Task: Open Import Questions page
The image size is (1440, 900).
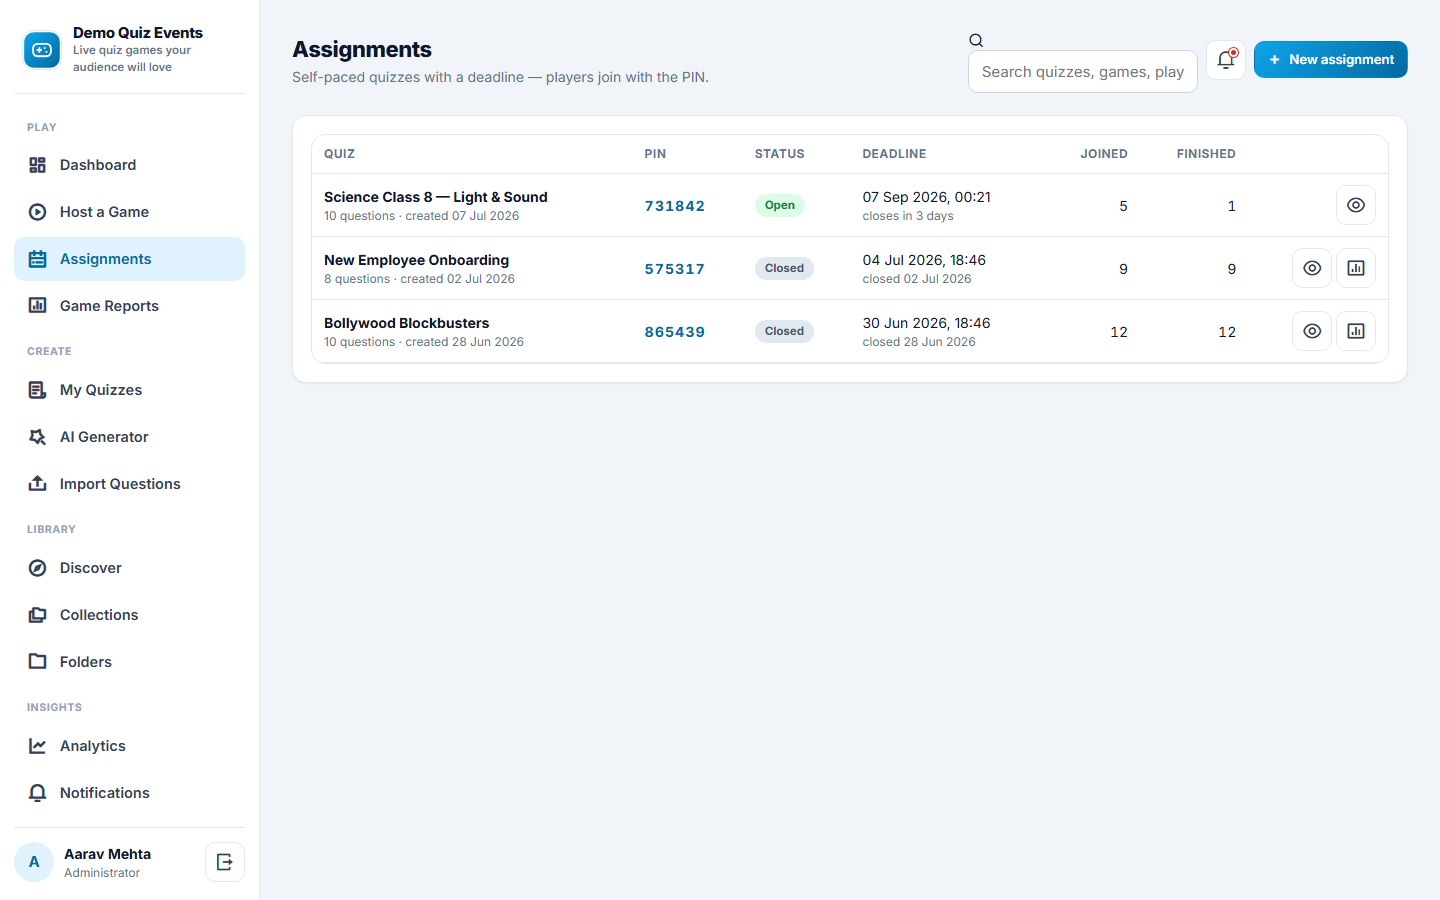Action: (x=129, y=484)
